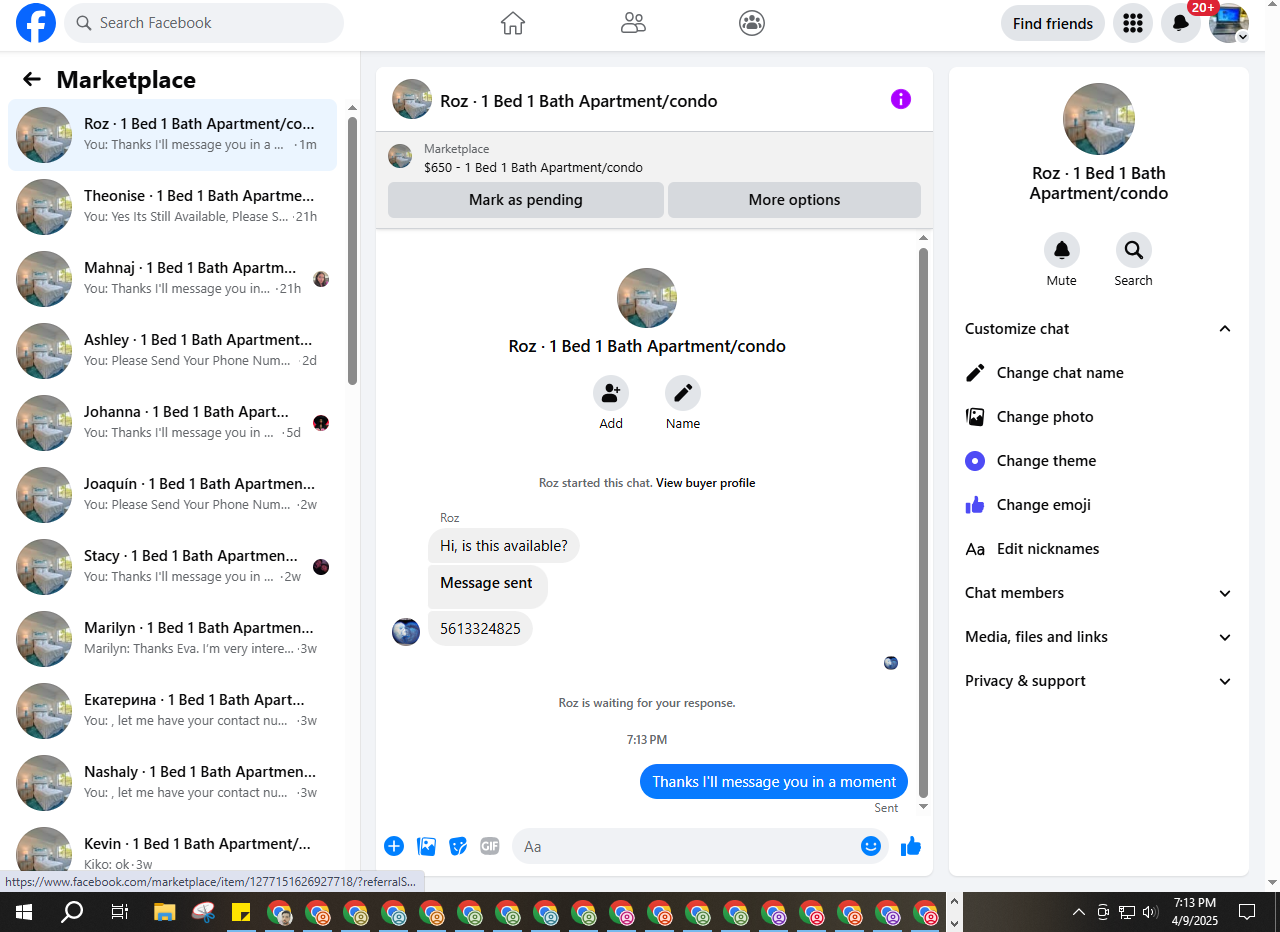Click the taskbar clock showing 7:13 PM

click(x=1195, y=912)
